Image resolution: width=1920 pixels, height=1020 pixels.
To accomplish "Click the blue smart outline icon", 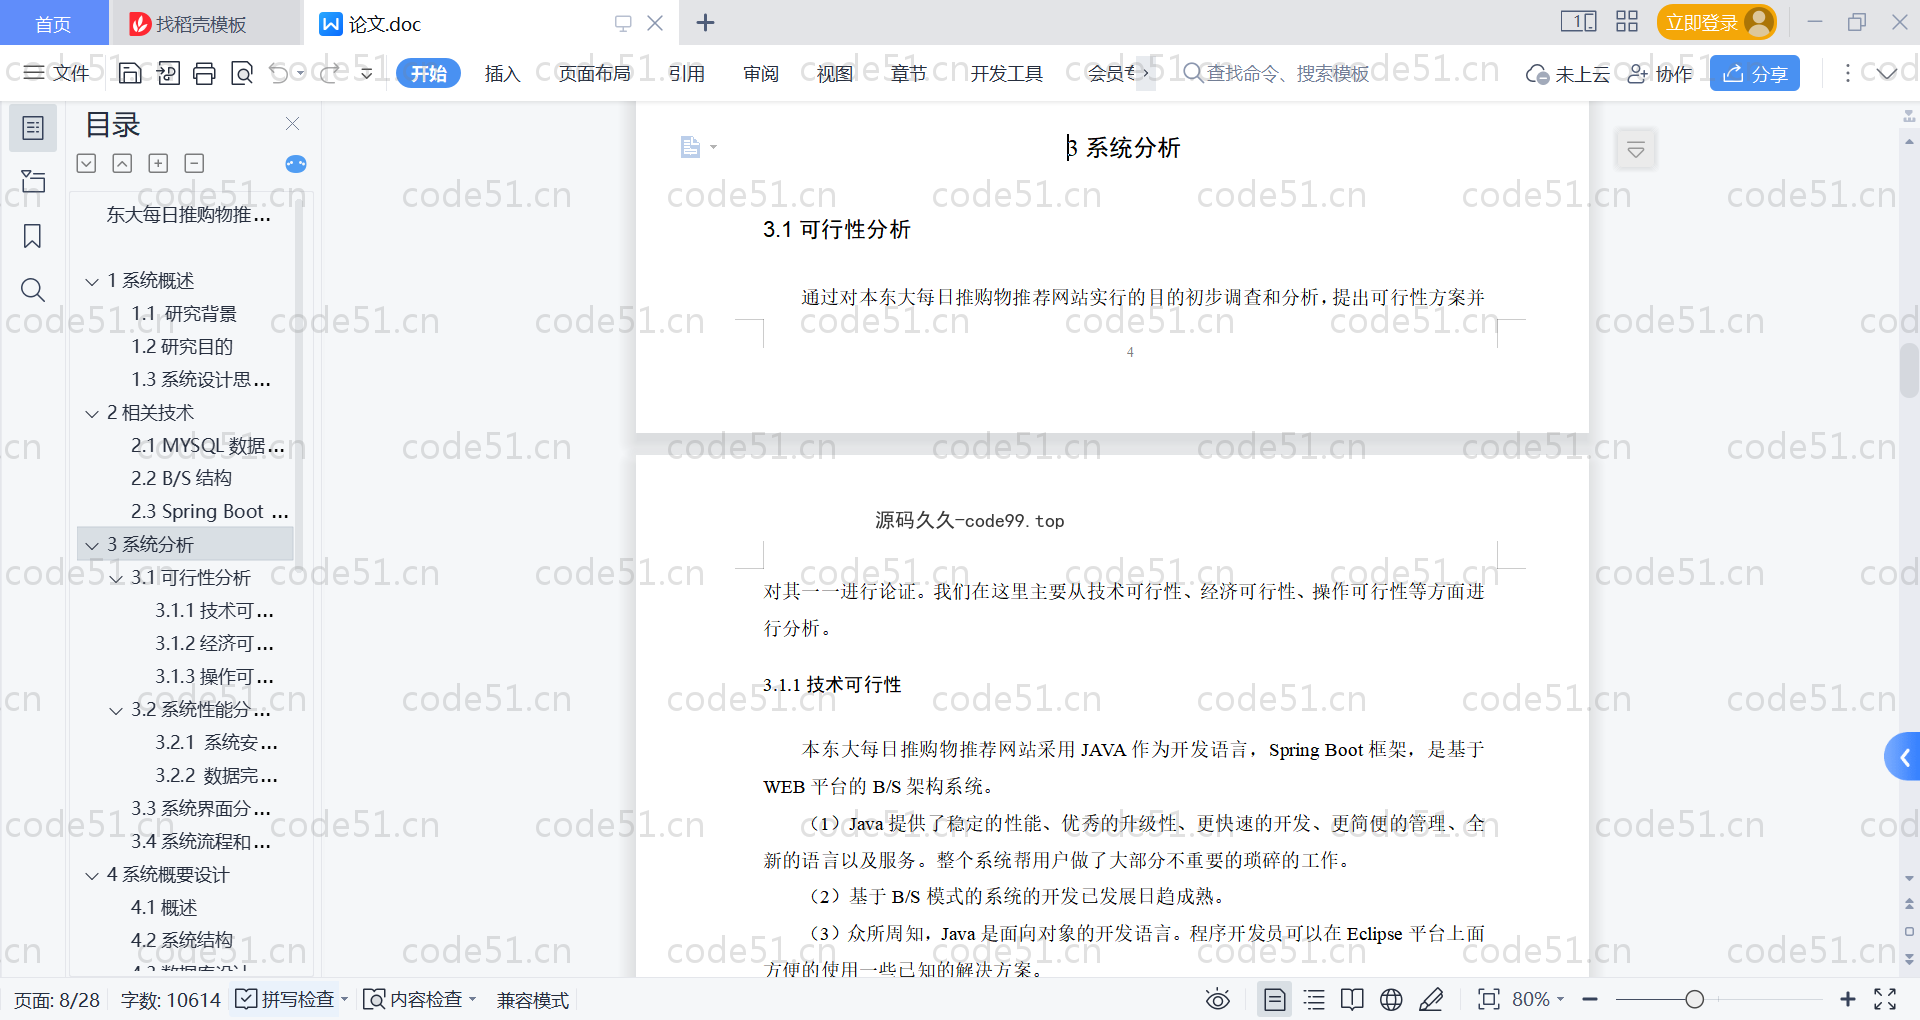I will (295, 164).
